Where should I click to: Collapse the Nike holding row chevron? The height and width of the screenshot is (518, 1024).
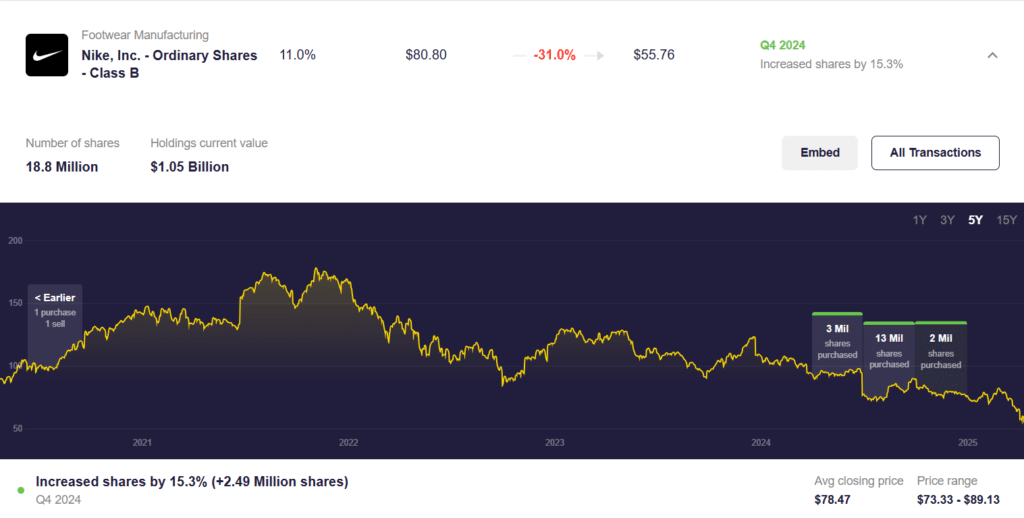[x=992, y=55]
